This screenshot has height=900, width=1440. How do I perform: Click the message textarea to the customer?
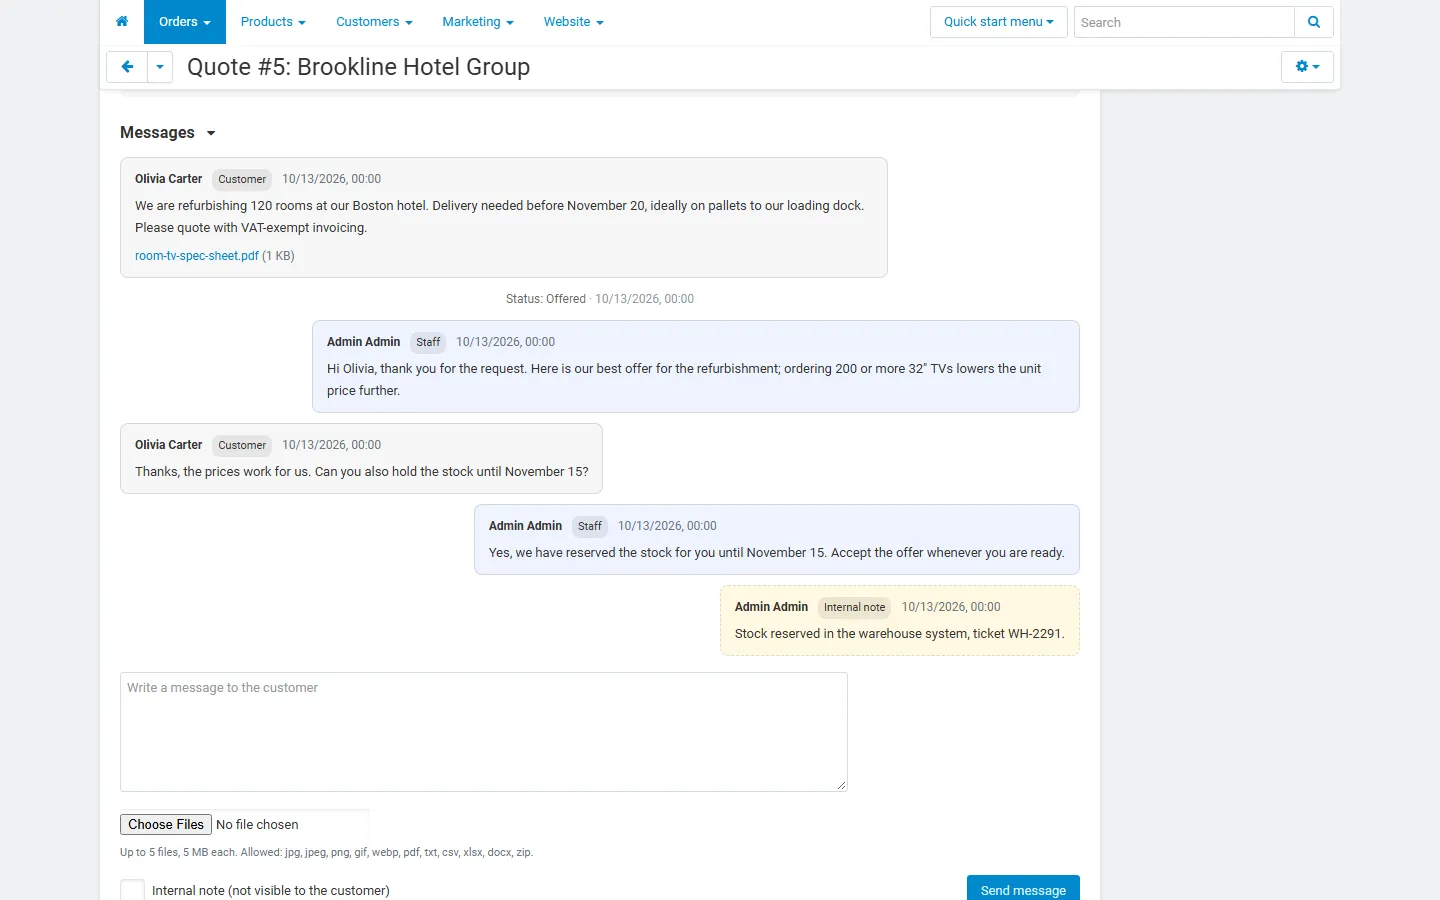click(484, 732)
